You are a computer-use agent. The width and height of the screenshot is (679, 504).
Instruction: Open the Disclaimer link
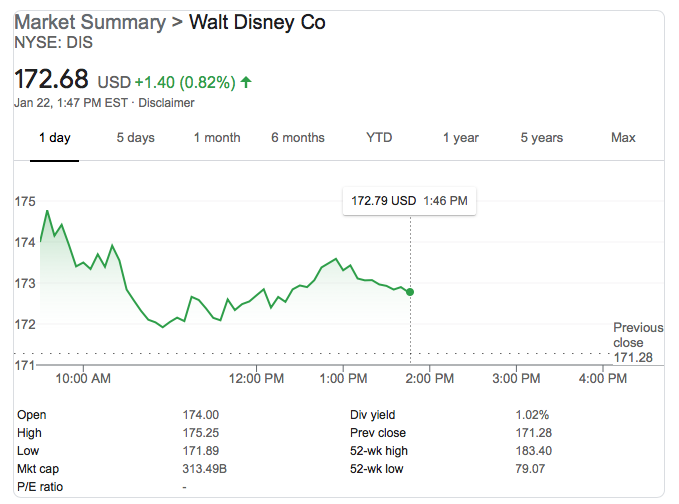(x=166, y=103)
